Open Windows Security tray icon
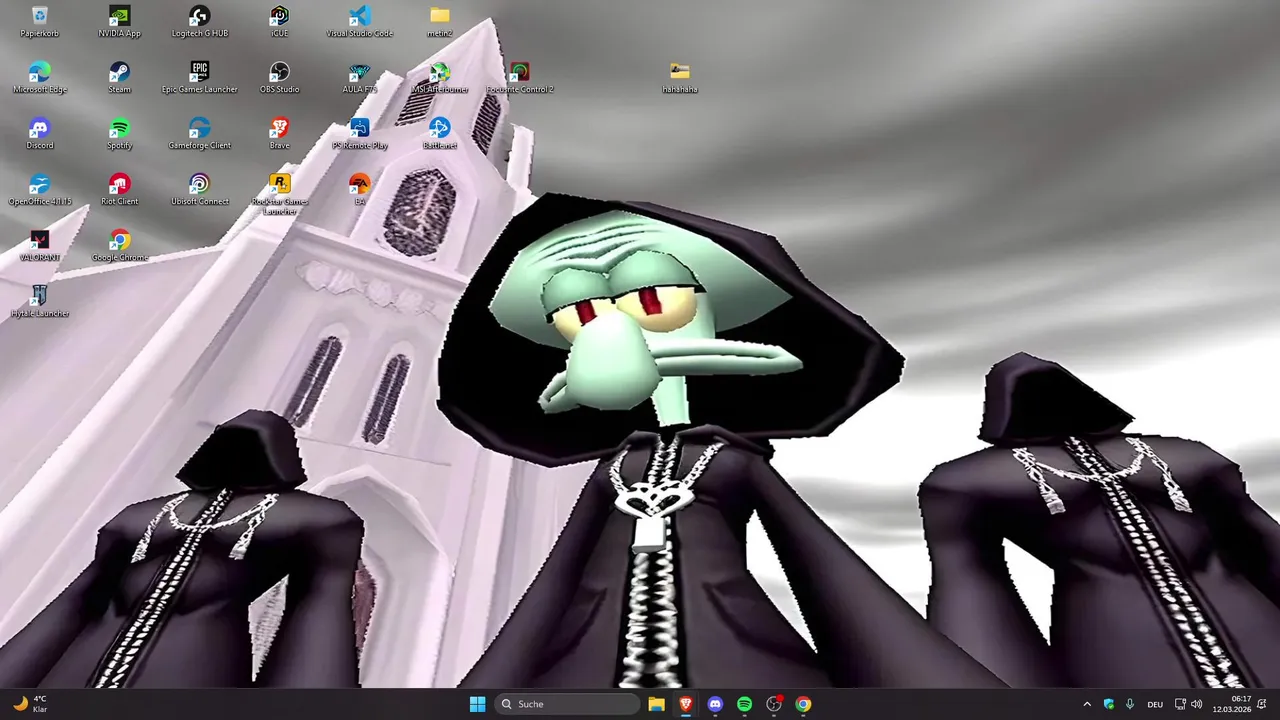The image size is (1280, 720). click(1108, 704)
